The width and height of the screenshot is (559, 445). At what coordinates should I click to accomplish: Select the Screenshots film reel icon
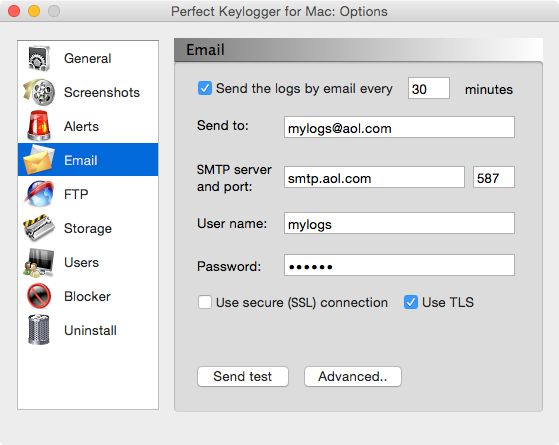tap(39, 92)
